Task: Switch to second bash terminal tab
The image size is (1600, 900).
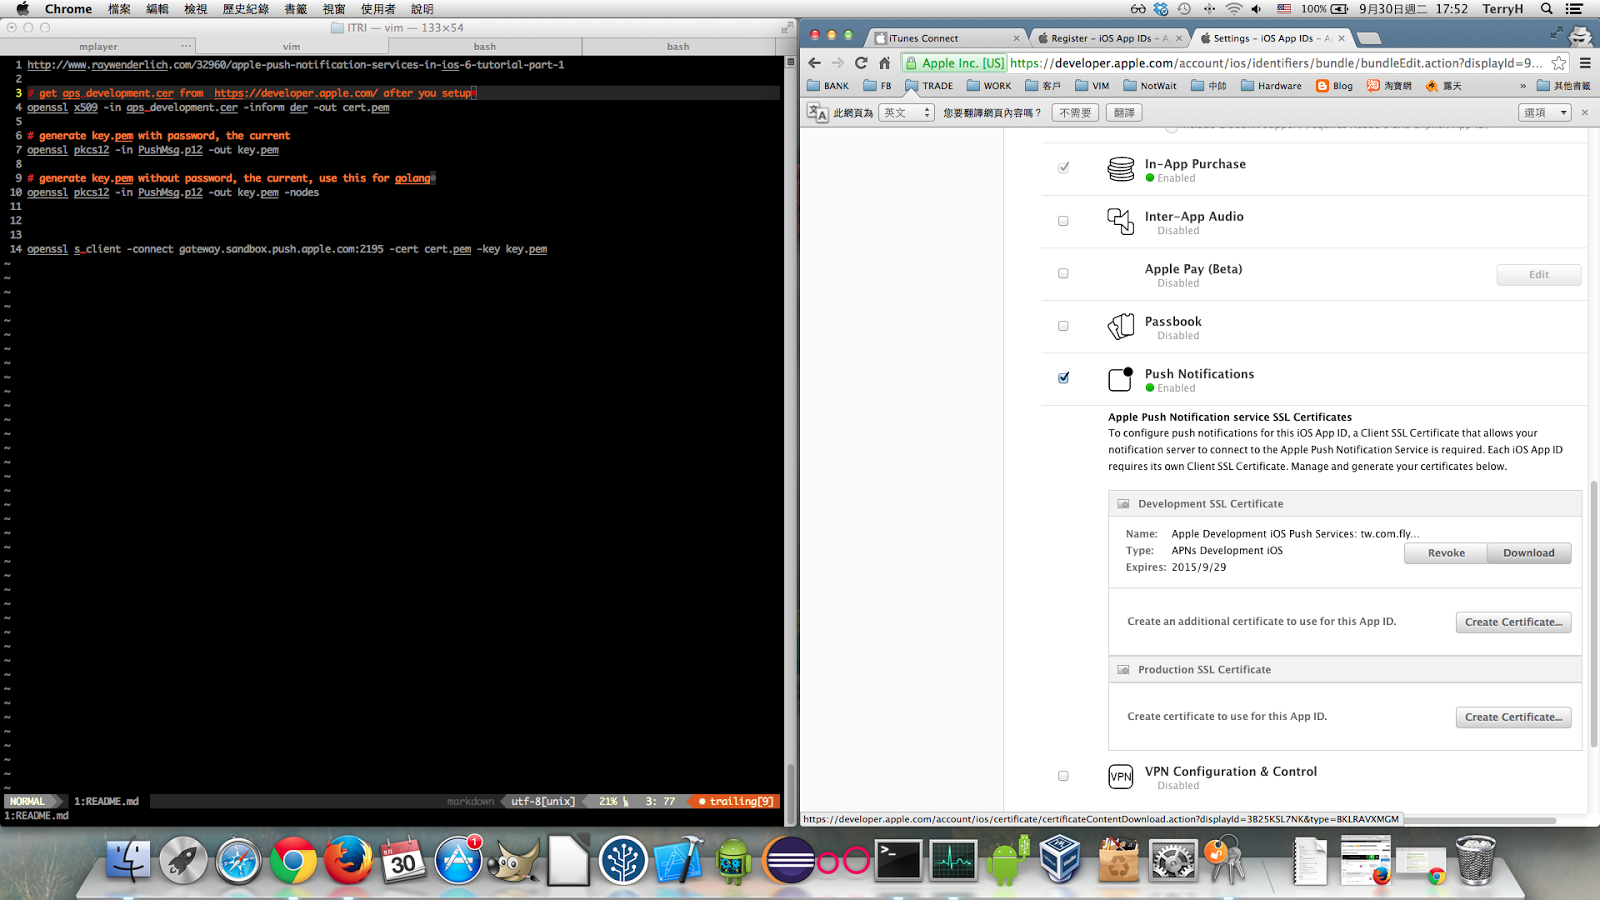Action: [678, 46]
